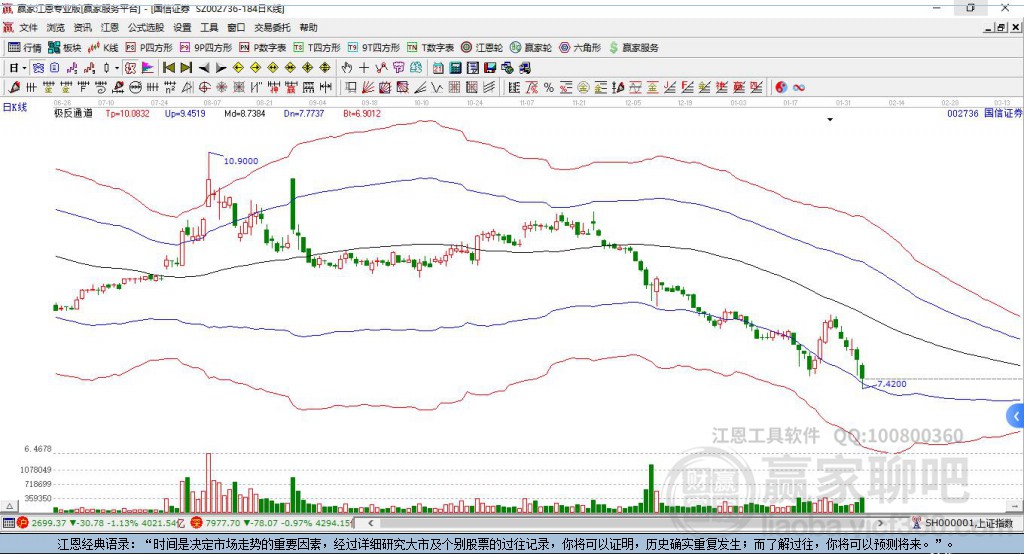Click the 7.4200 low price label
Screen dimensions: 1024x554
coord(891,383)
